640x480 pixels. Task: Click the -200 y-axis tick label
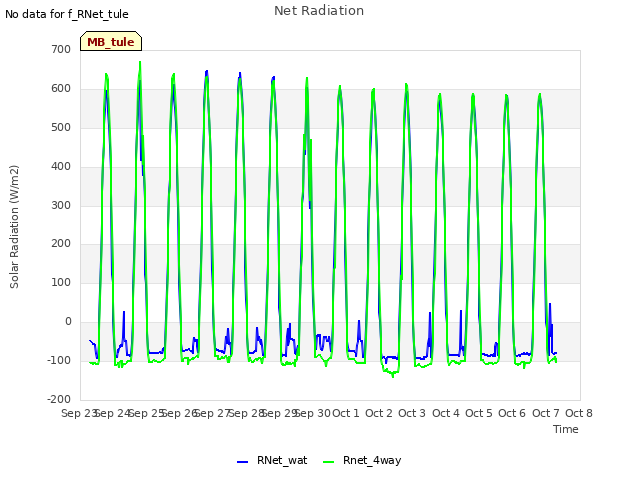point(59,399)
